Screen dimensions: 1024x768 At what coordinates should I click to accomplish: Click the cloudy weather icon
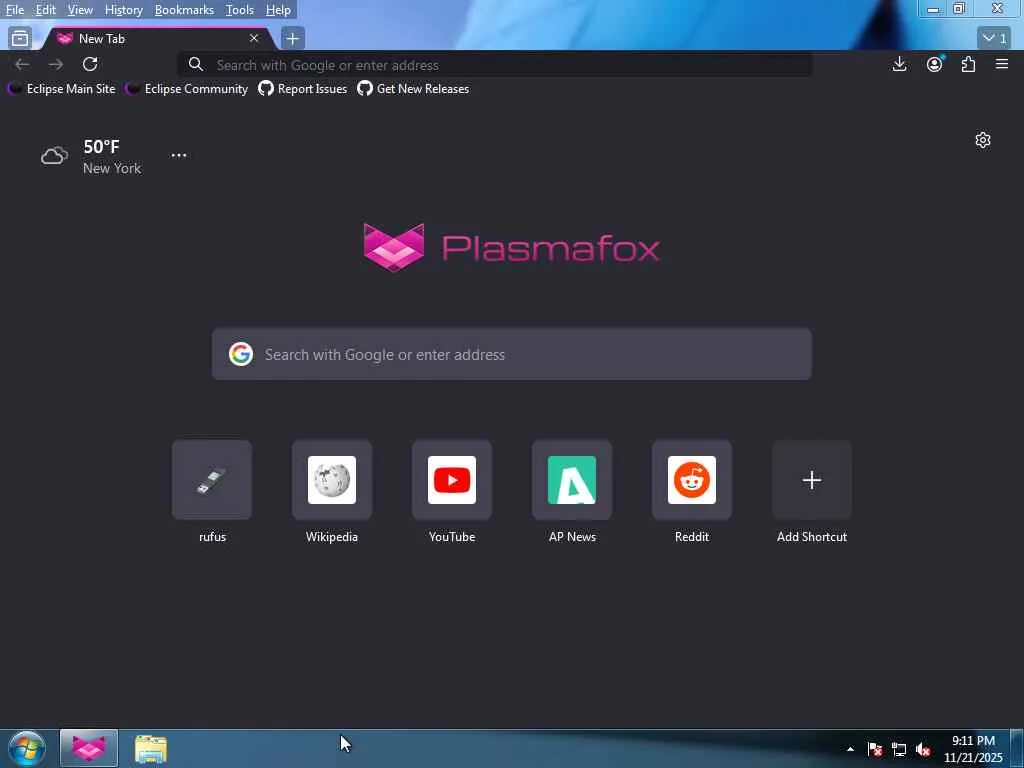pyautogui.click(x=54, y=155)
